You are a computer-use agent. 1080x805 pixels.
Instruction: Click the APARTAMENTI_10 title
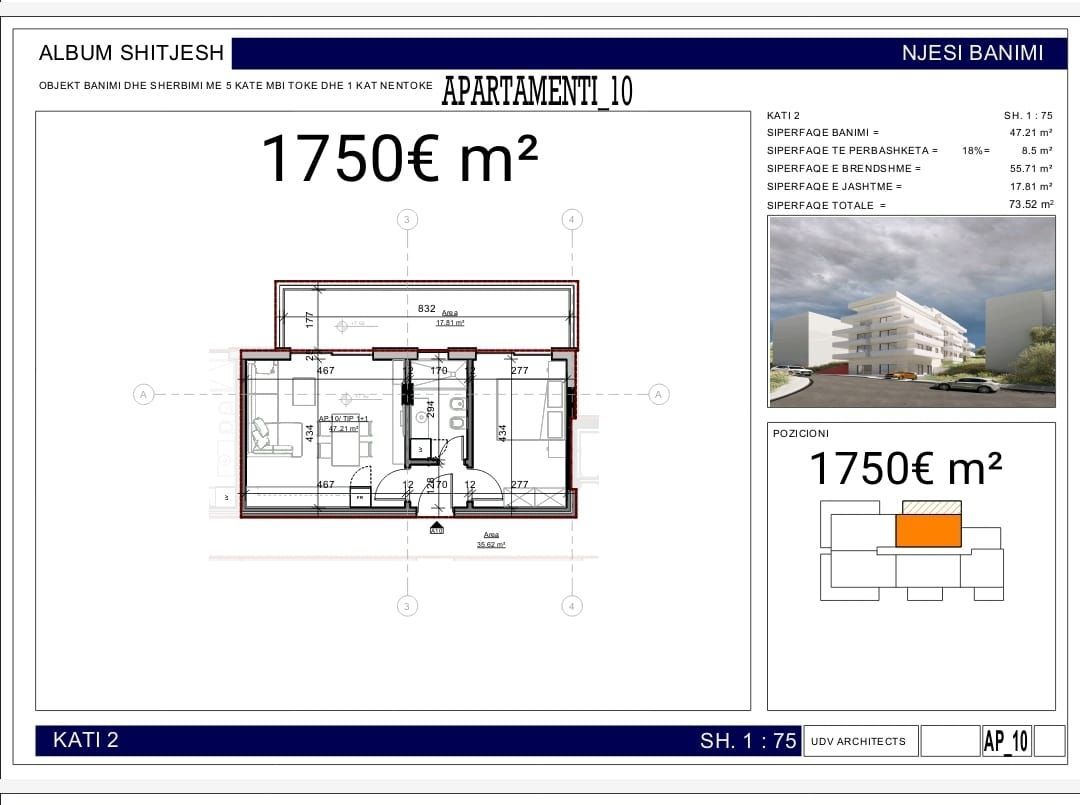tap(537, 91)
